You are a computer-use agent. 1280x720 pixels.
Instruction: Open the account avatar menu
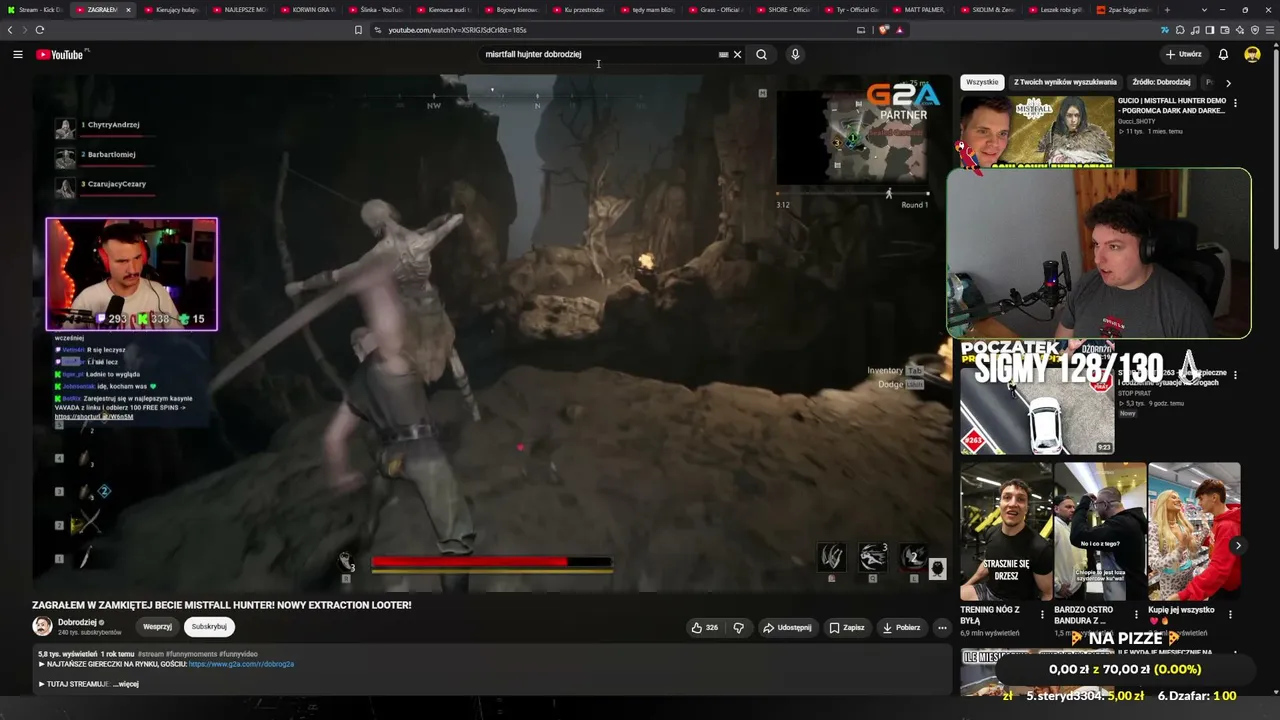(1252, 55)
